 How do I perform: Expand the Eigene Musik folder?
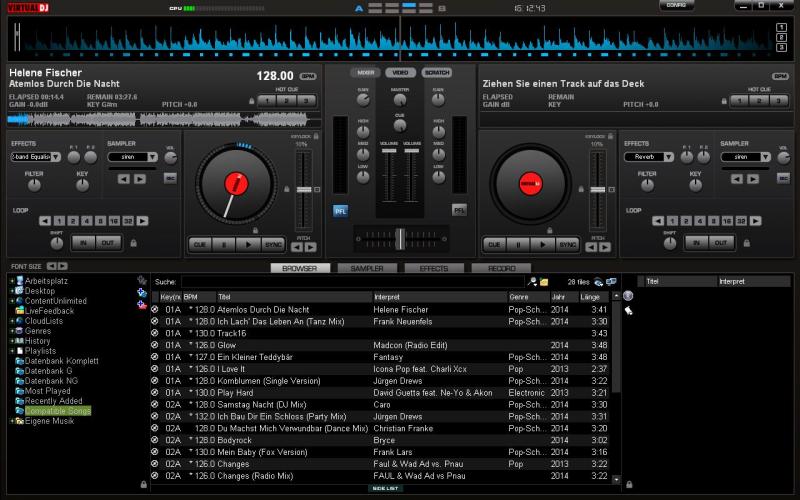click(x=12, y=421)
